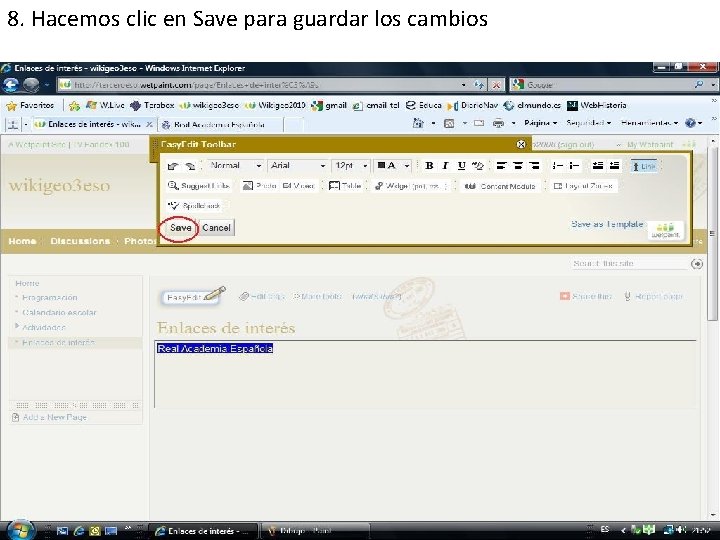Align text center
The image size is (720, 540).
coord(518,166)
